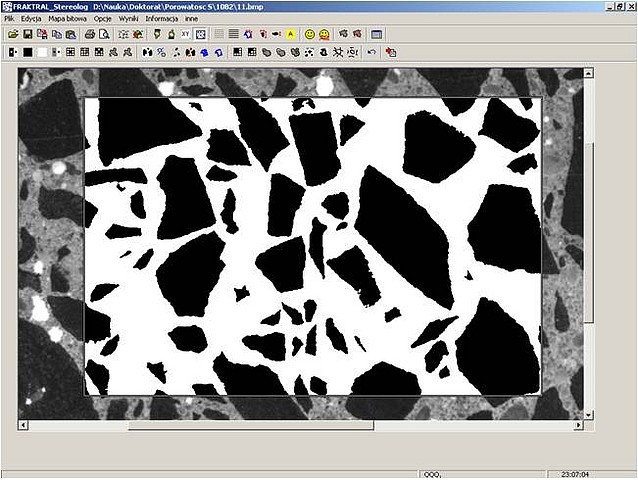
Task: Pick the solid white square swatch
Action: pos(41,51)
